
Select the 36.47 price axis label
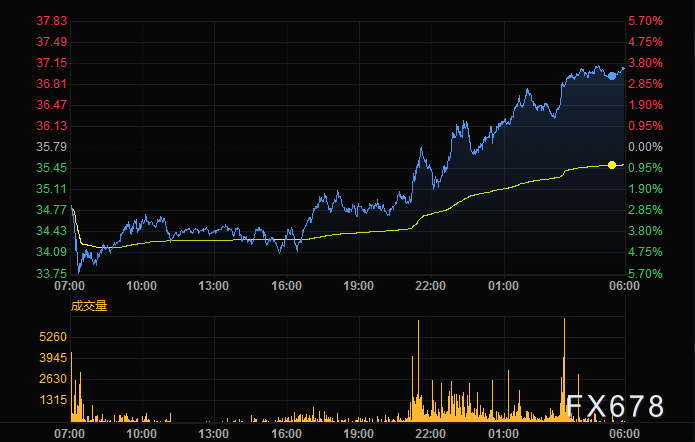[51, 105]
